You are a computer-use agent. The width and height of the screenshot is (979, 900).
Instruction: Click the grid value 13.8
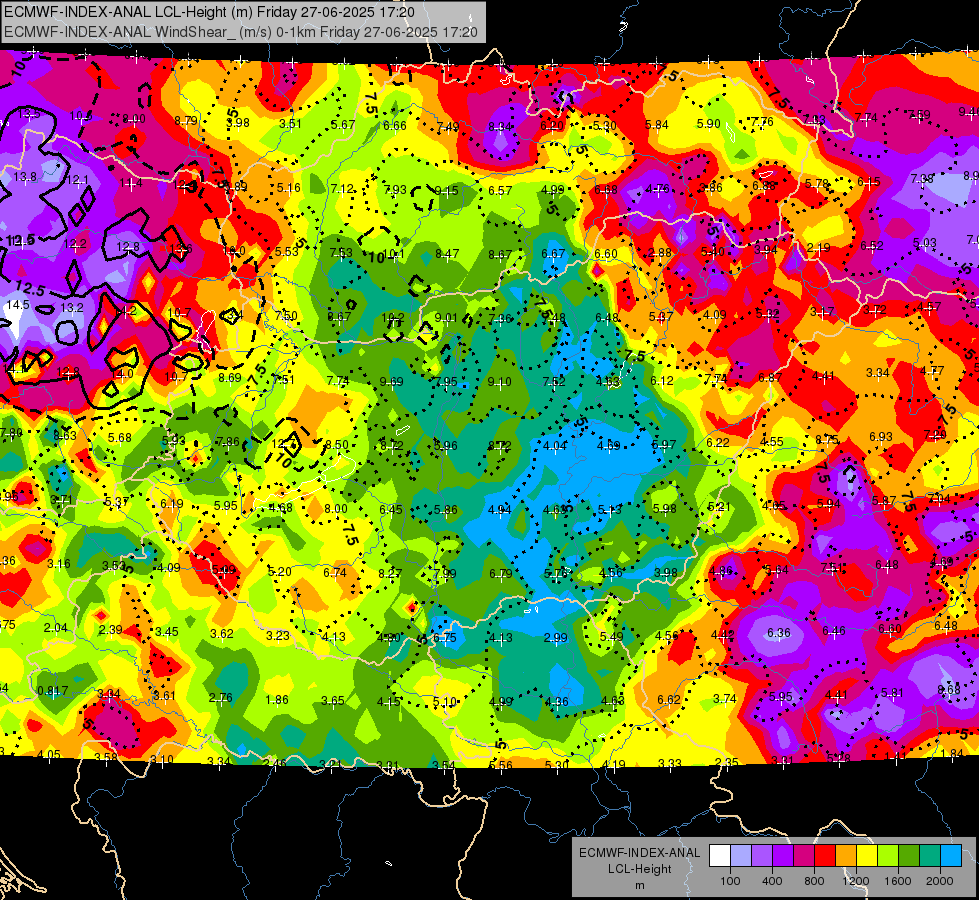pos(25,177)
